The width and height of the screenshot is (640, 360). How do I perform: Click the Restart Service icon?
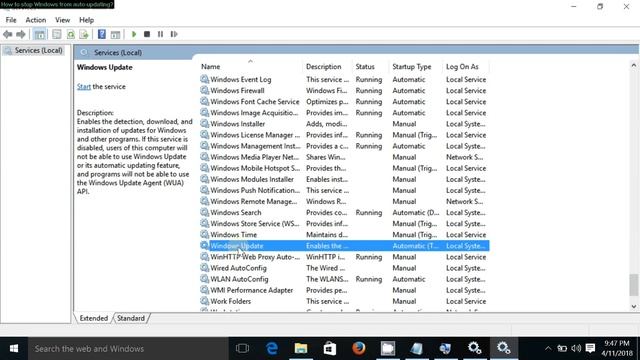174,34
